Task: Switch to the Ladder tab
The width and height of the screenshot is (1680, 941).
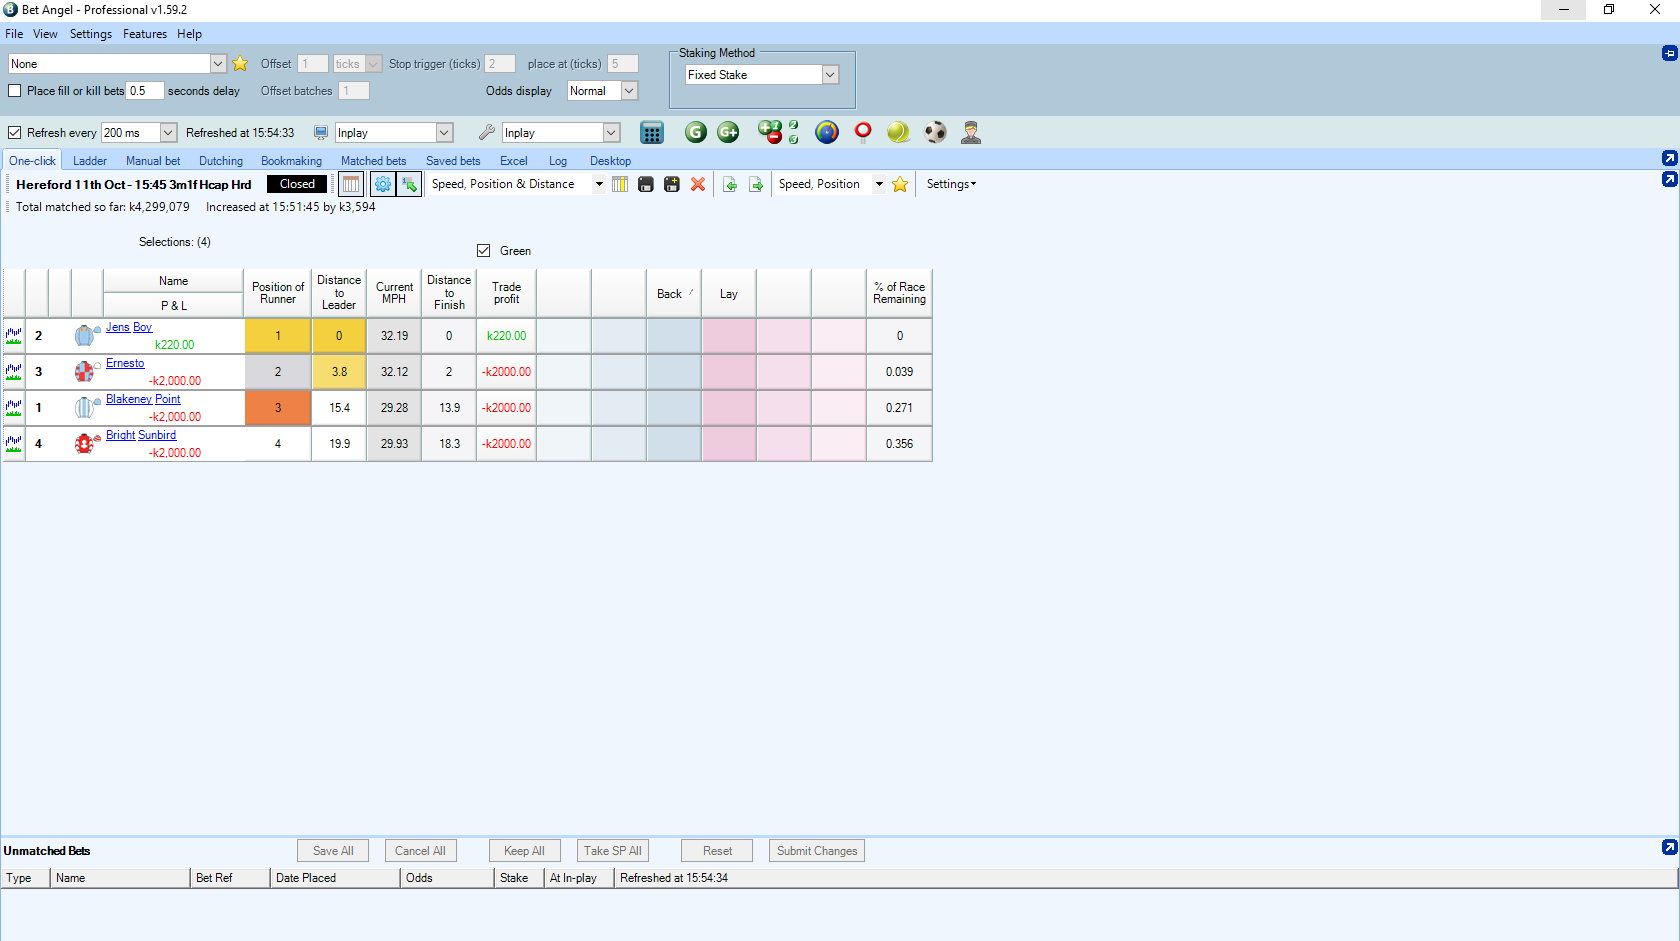Action: (x=90, y=161)
